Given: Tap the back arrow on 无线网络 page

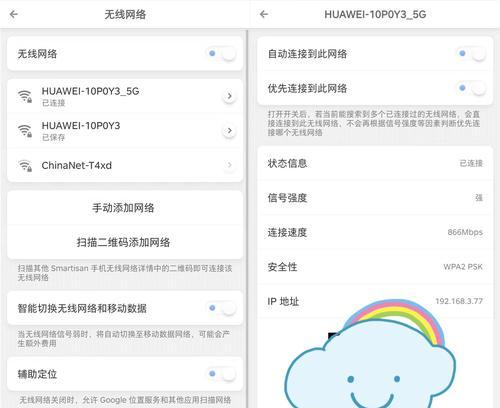Looking at the screenshot, I should [x=14, y=14].
